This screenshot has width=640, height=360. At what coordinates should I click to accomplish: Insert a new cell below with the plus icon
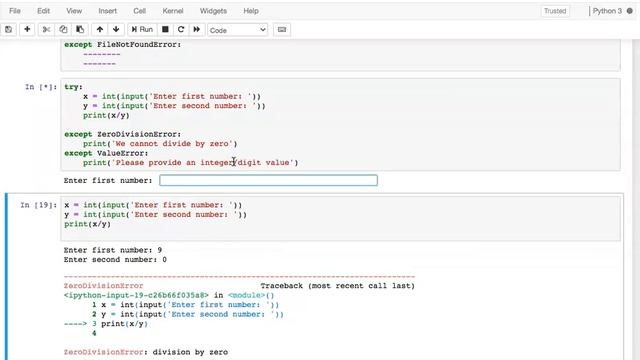tap(27, 29)
